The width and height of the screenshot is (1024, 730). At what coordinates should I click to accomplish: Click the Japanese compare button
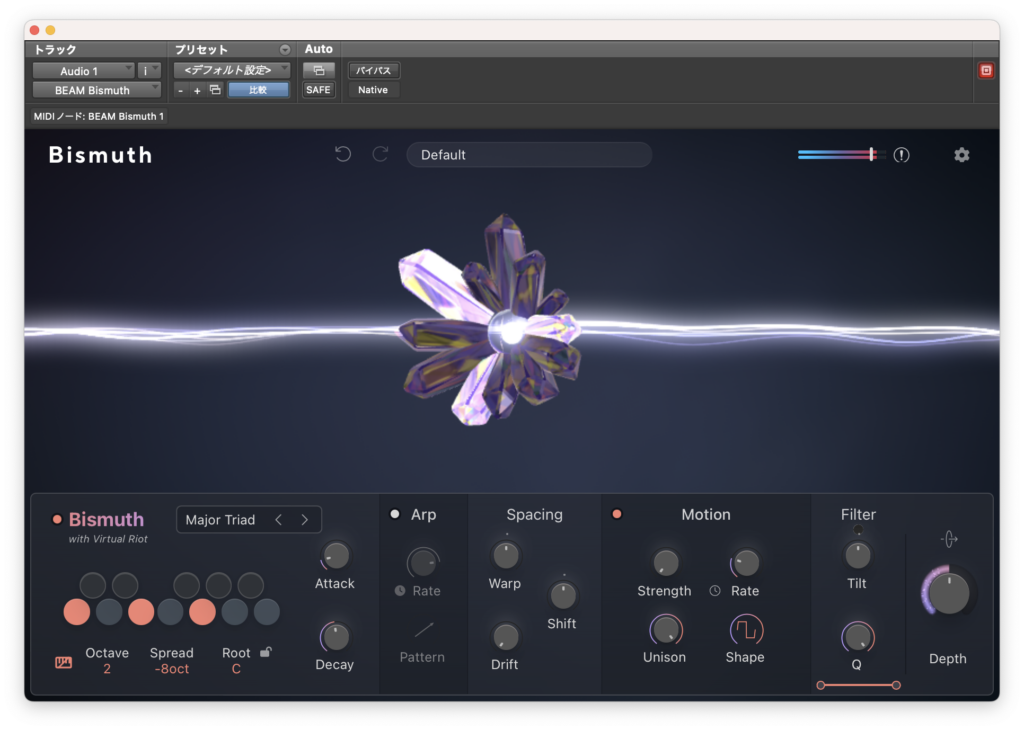(258, 90)
